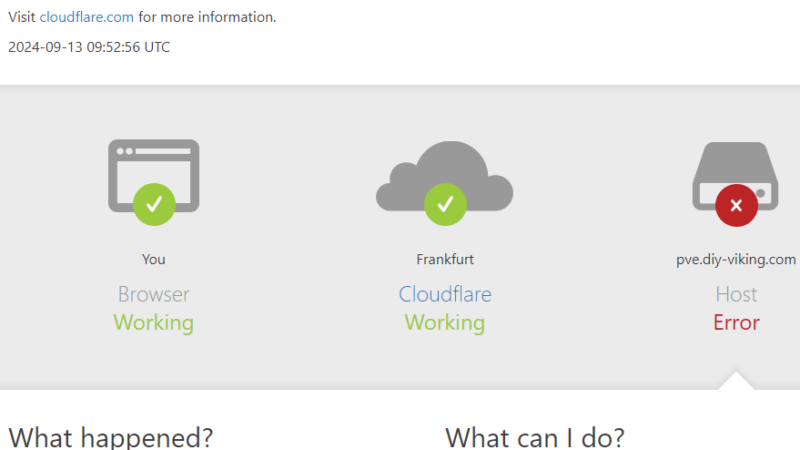
Task: Click the pve.diy-viking.com hostname
Action: pyautogui.click(x=736, y=260)
